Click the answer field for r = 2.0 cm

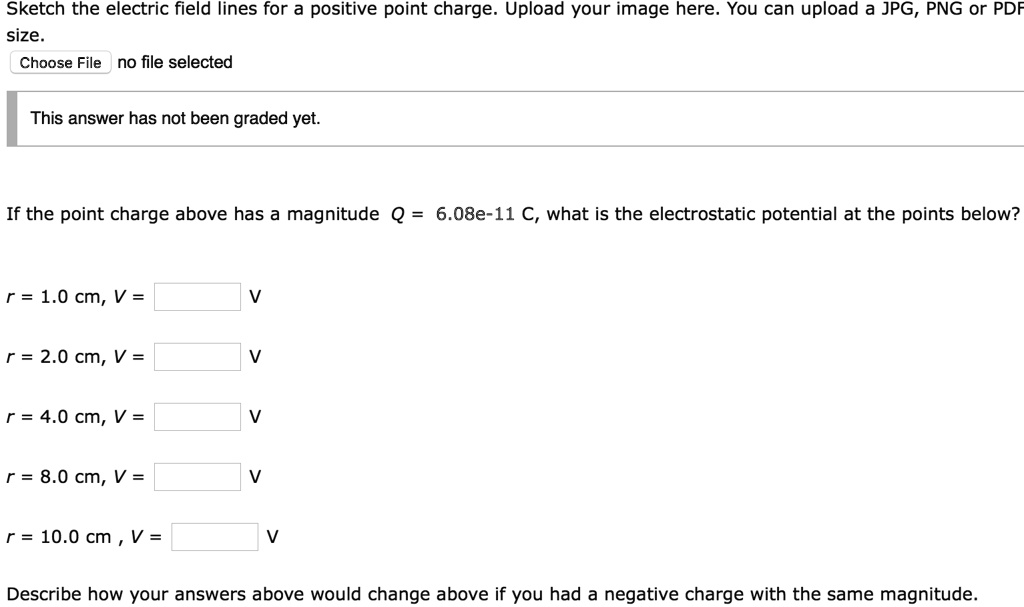coord(197,356)
